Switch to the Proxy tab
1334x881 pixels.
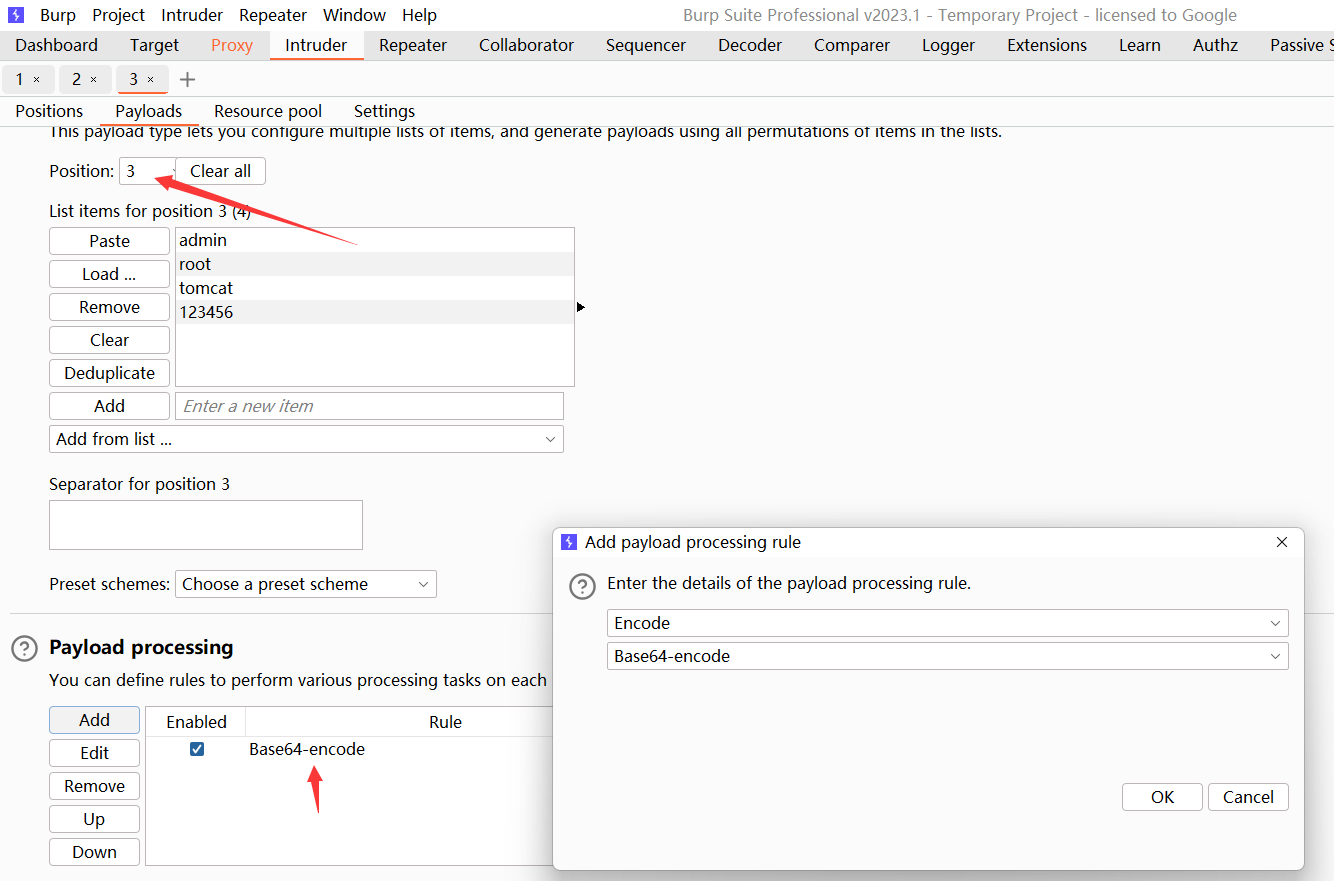point(232,45)
